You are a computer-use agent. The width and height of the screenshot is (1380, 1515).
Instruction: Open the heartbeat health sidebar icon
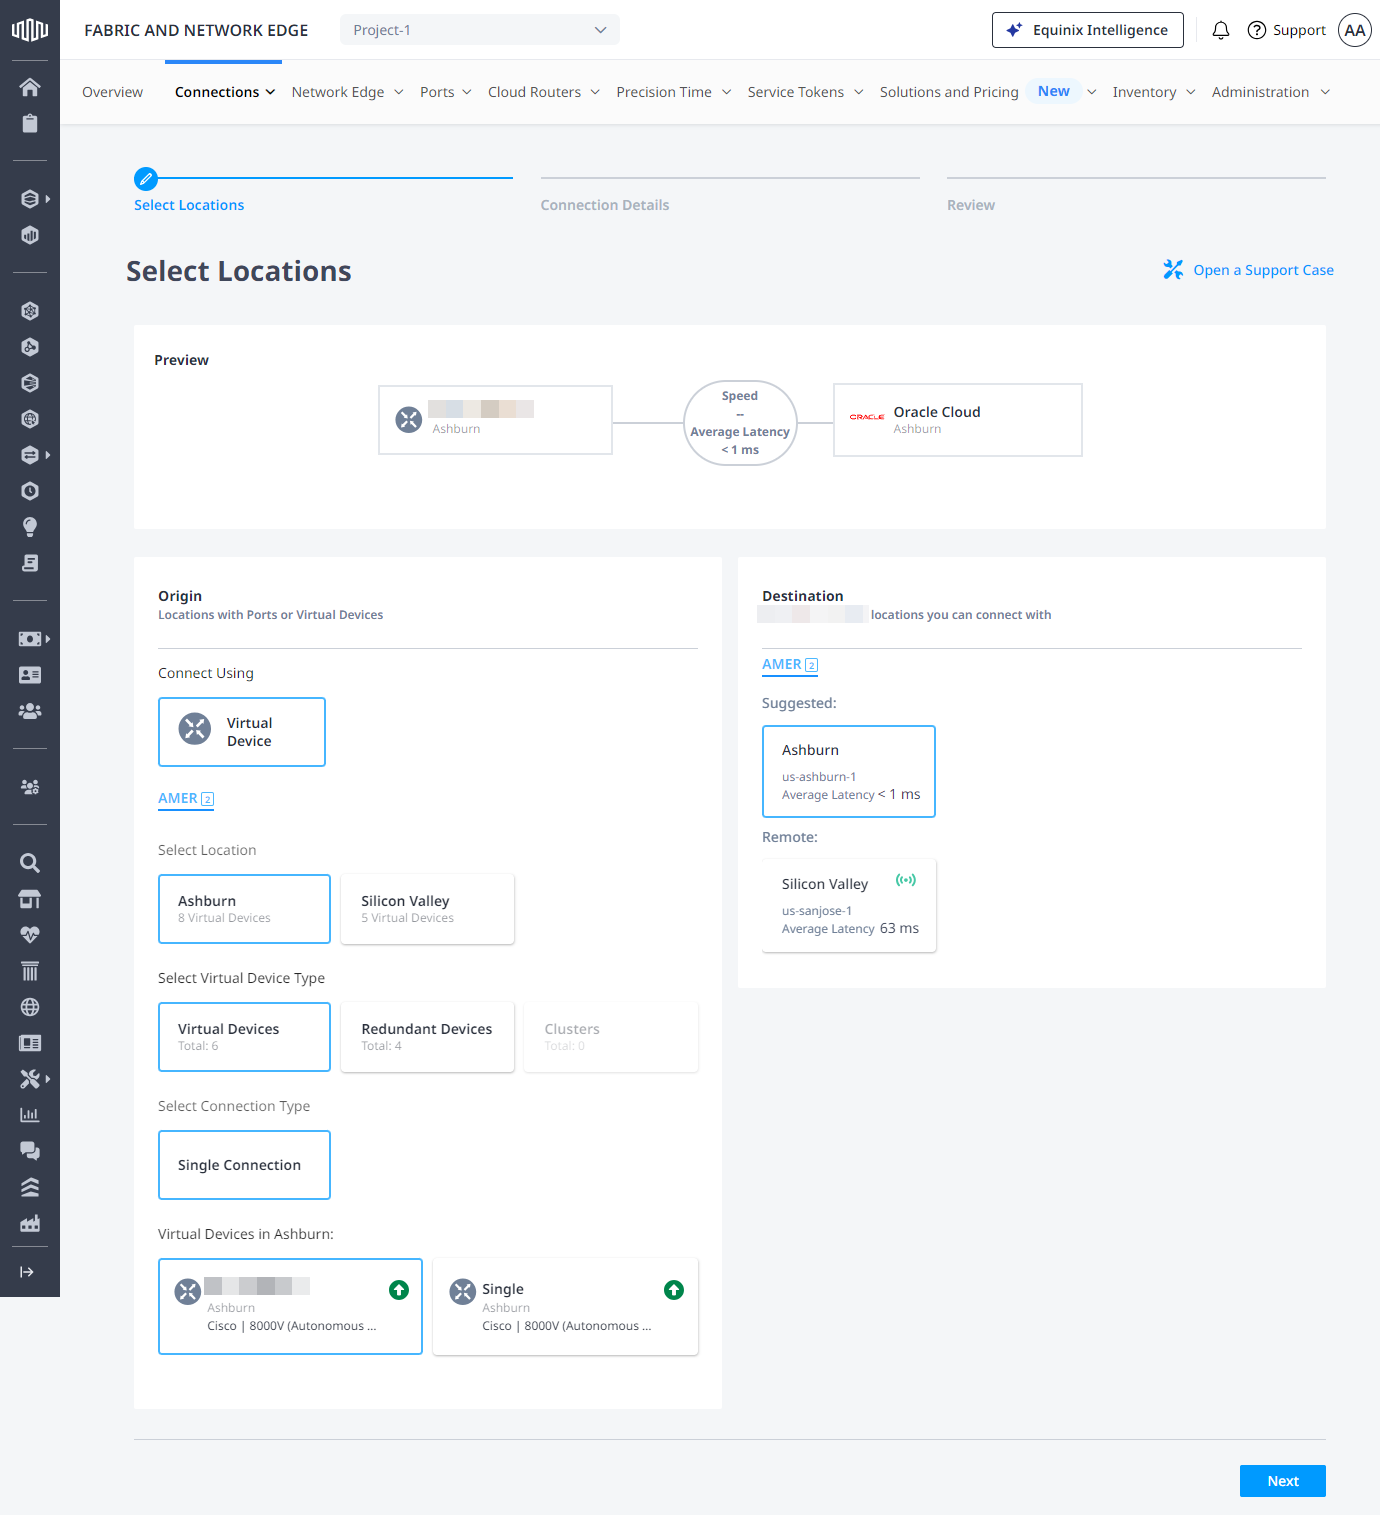click(x=30, y=935)
